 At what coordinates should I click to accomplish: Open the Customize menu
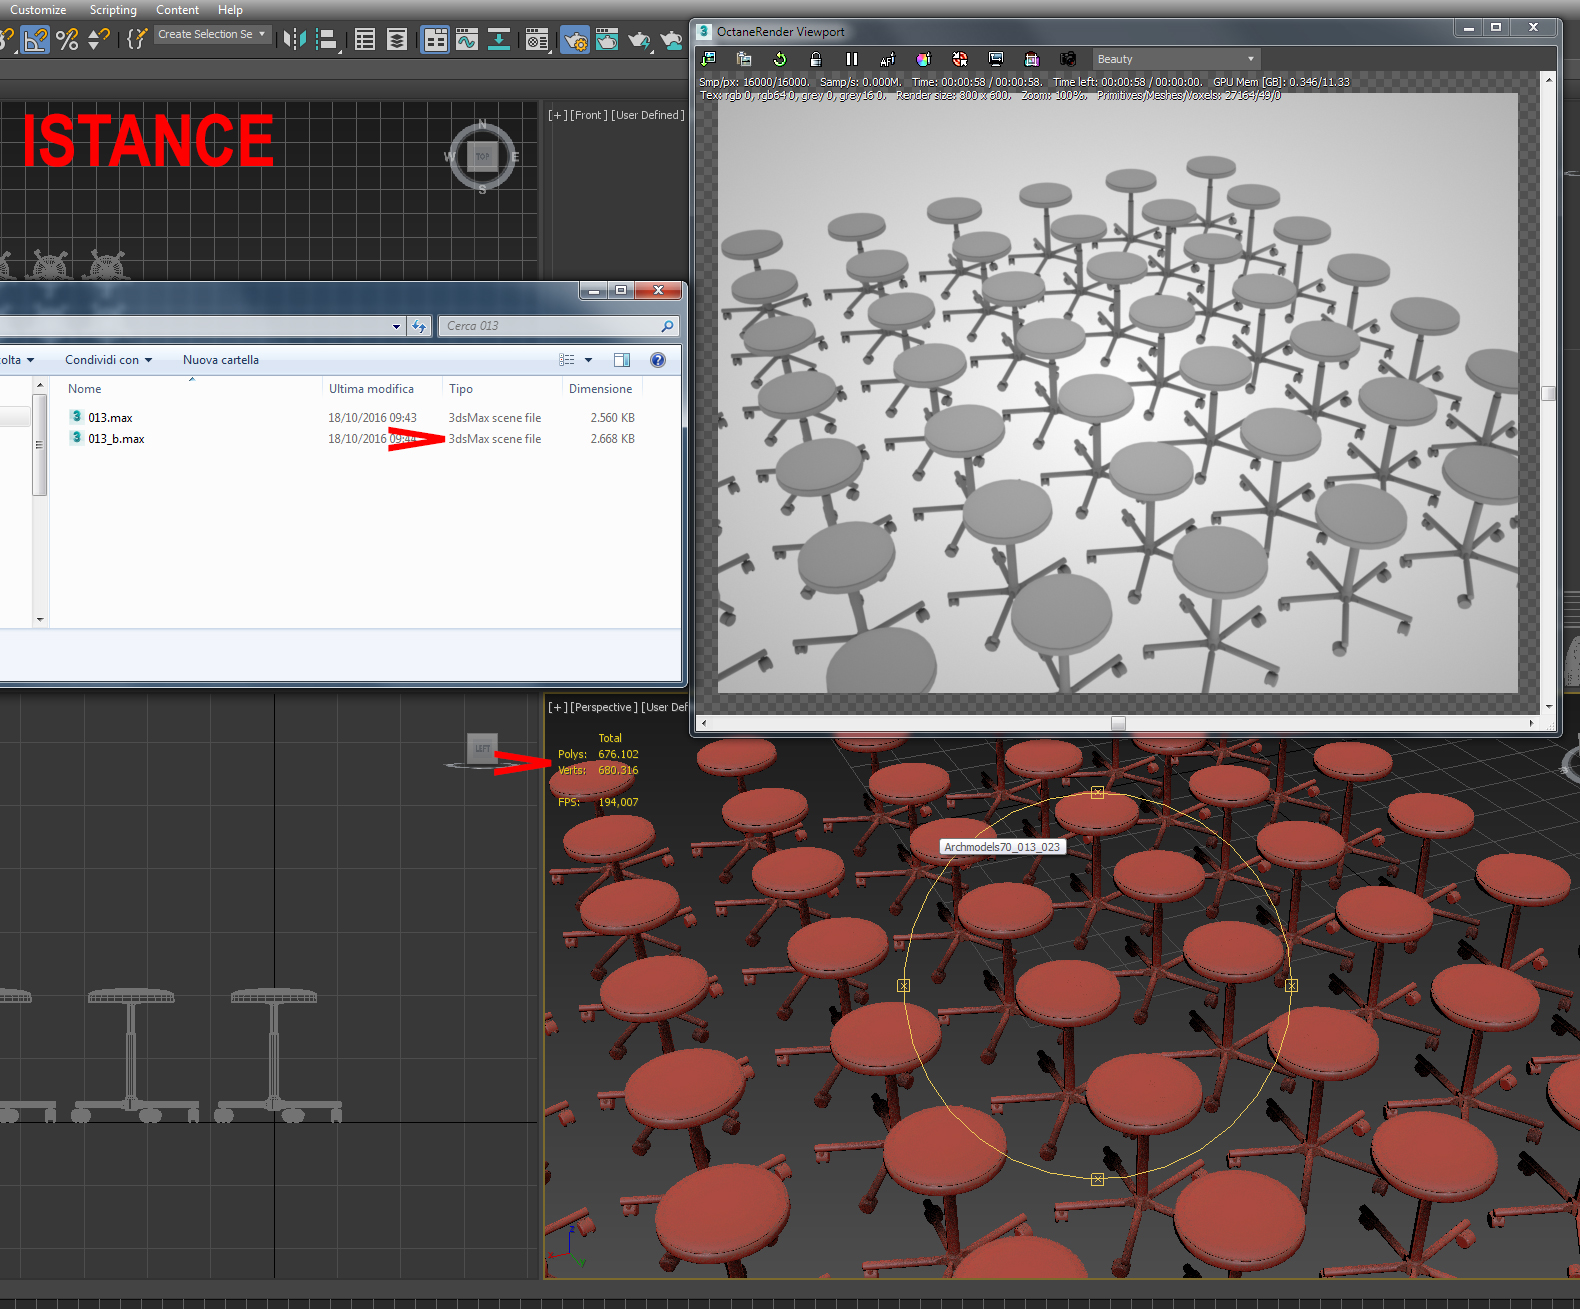pos(38,10)
